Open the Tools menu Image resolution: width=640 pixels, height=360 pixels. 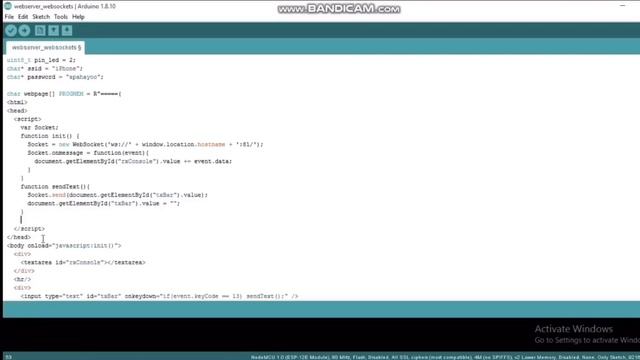pyautogui.click(x=60, y=17)
